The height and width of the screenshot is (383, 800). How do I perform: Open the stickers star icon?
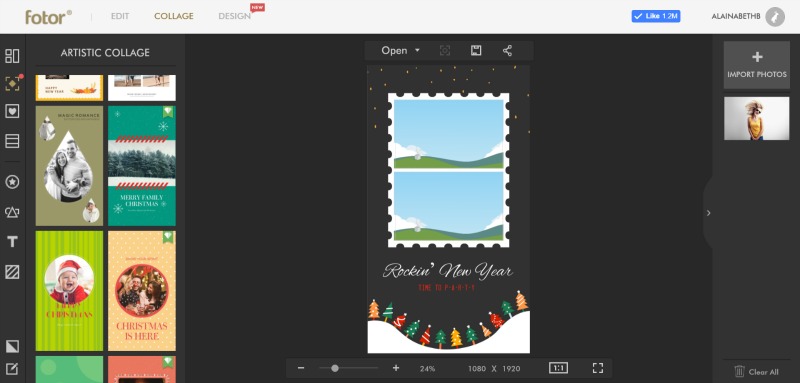point(12,182)
